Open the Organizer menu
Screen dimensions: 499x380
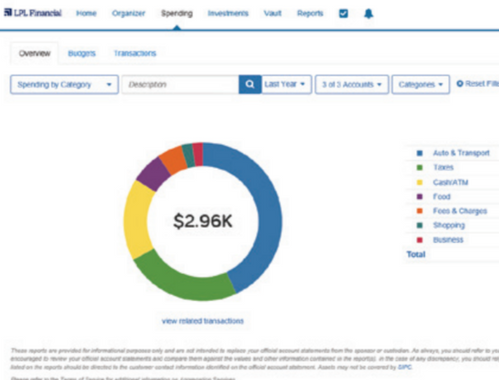[x=128, y=13]
